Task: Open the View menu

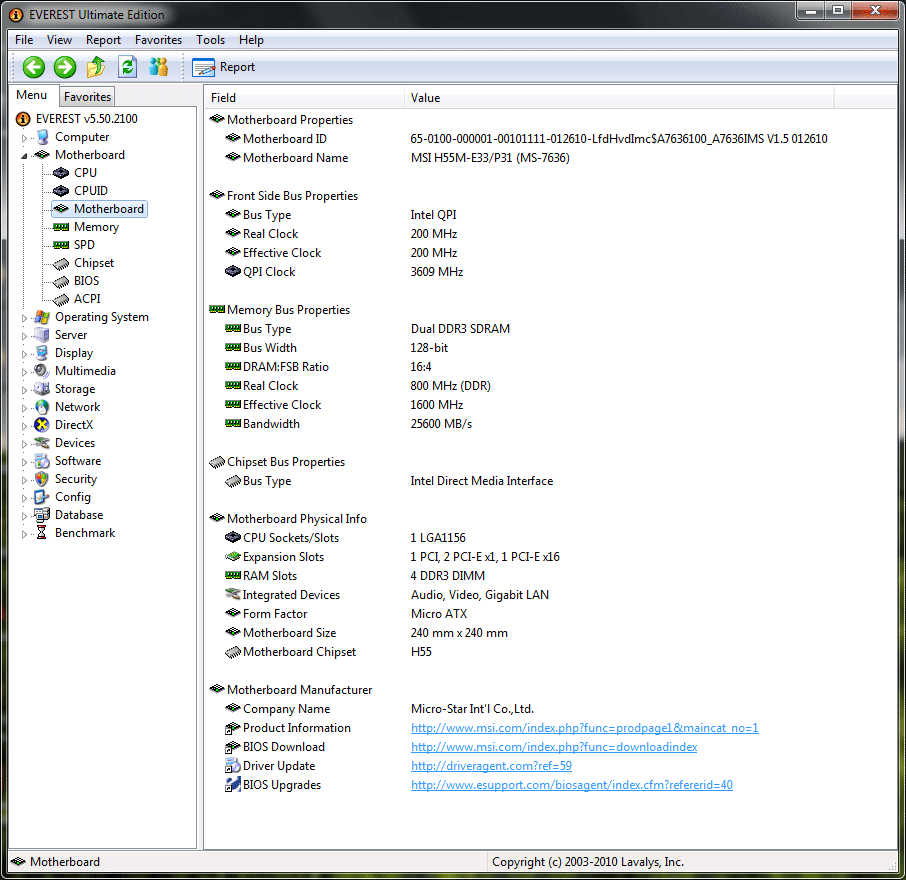Action: (60, 40)
